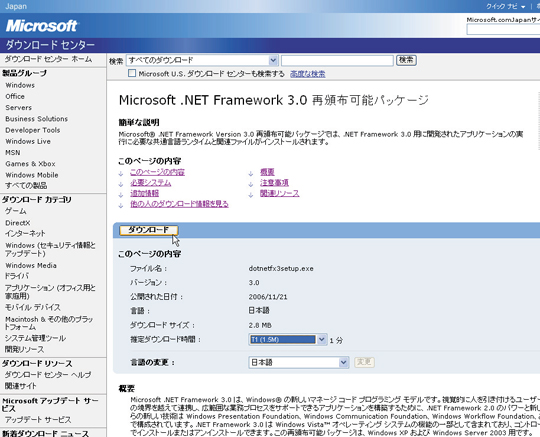Click the arrow icon beside 関連リソース
This screenshot has height=437, width=540.
251,195
